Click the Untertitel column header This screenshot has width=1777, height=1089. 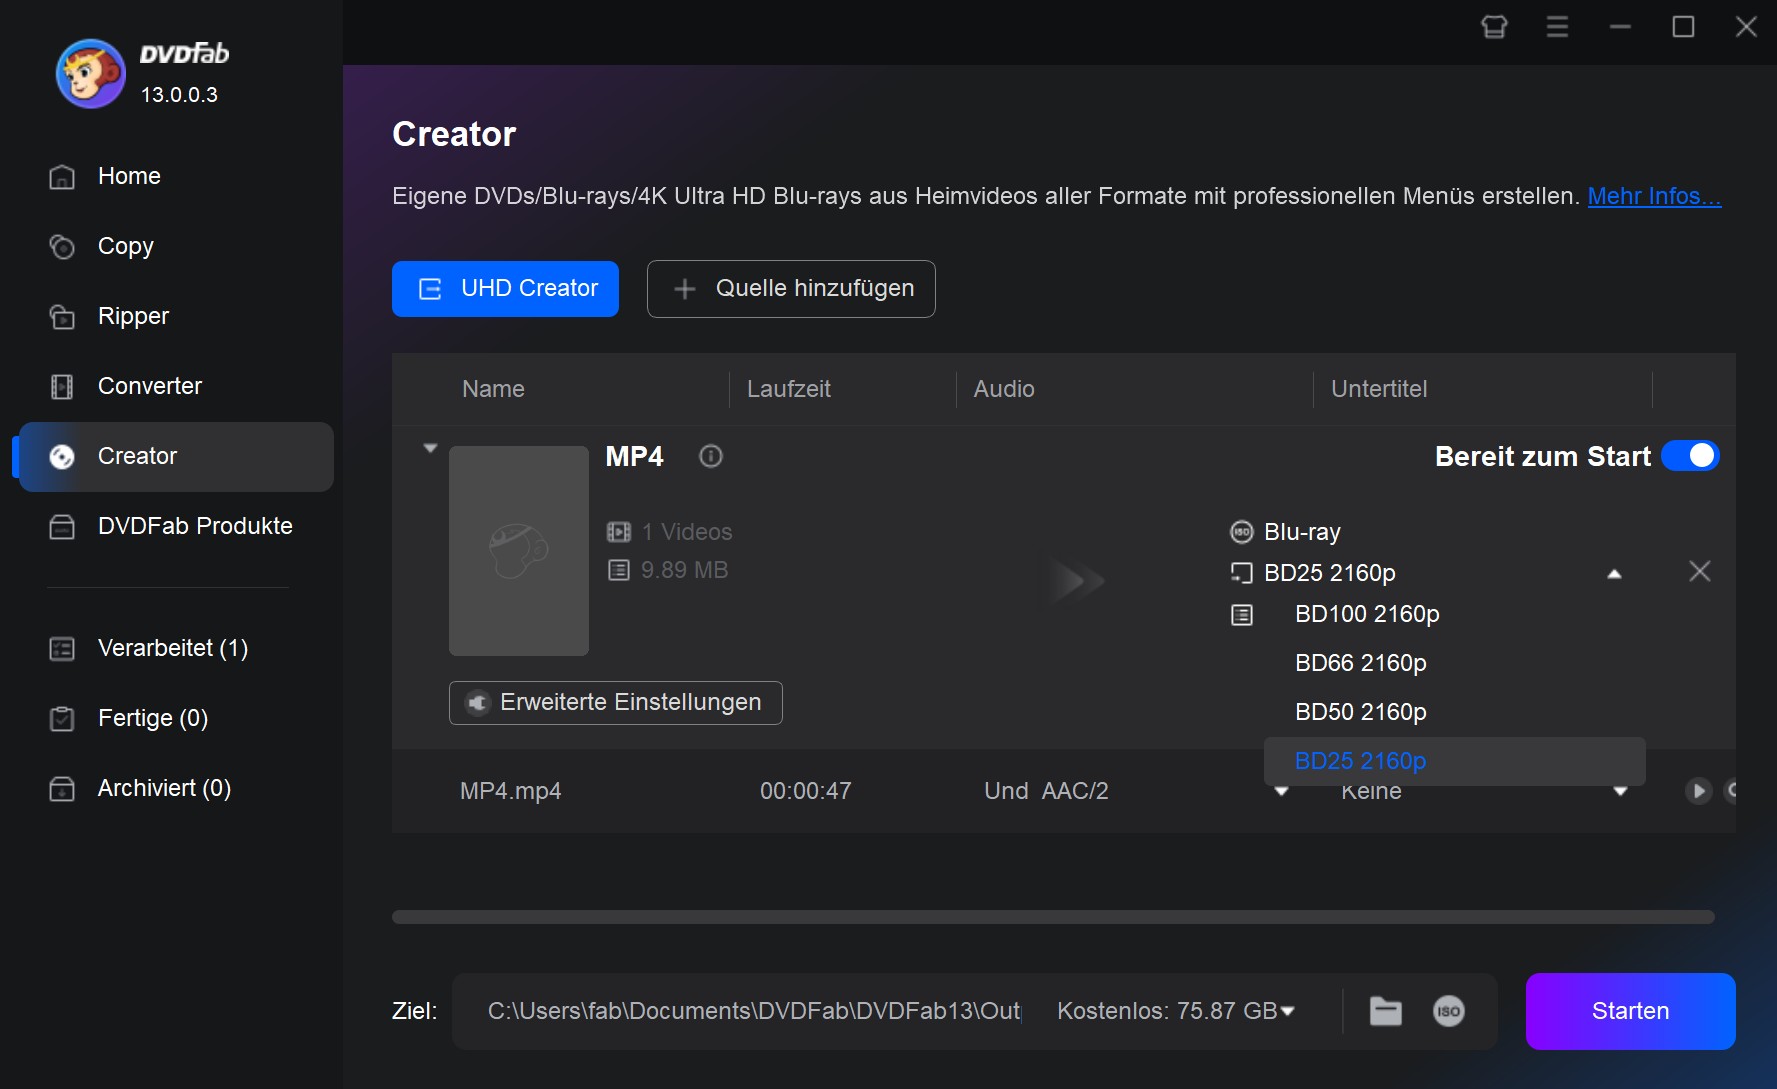[x=1379, y=389]
